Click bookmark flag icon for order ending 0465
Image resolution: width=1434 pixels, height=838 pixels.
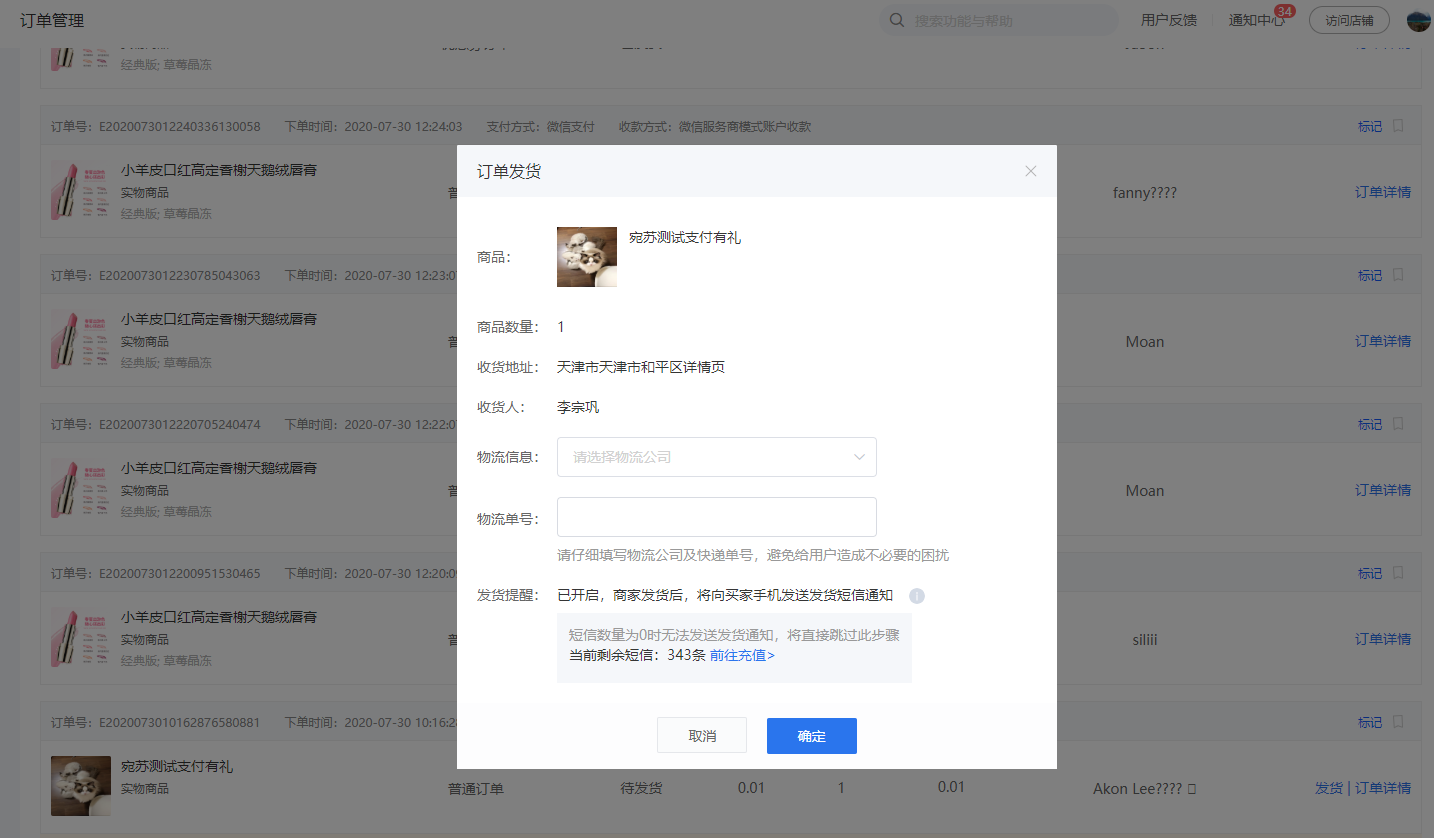point(1398,573)
